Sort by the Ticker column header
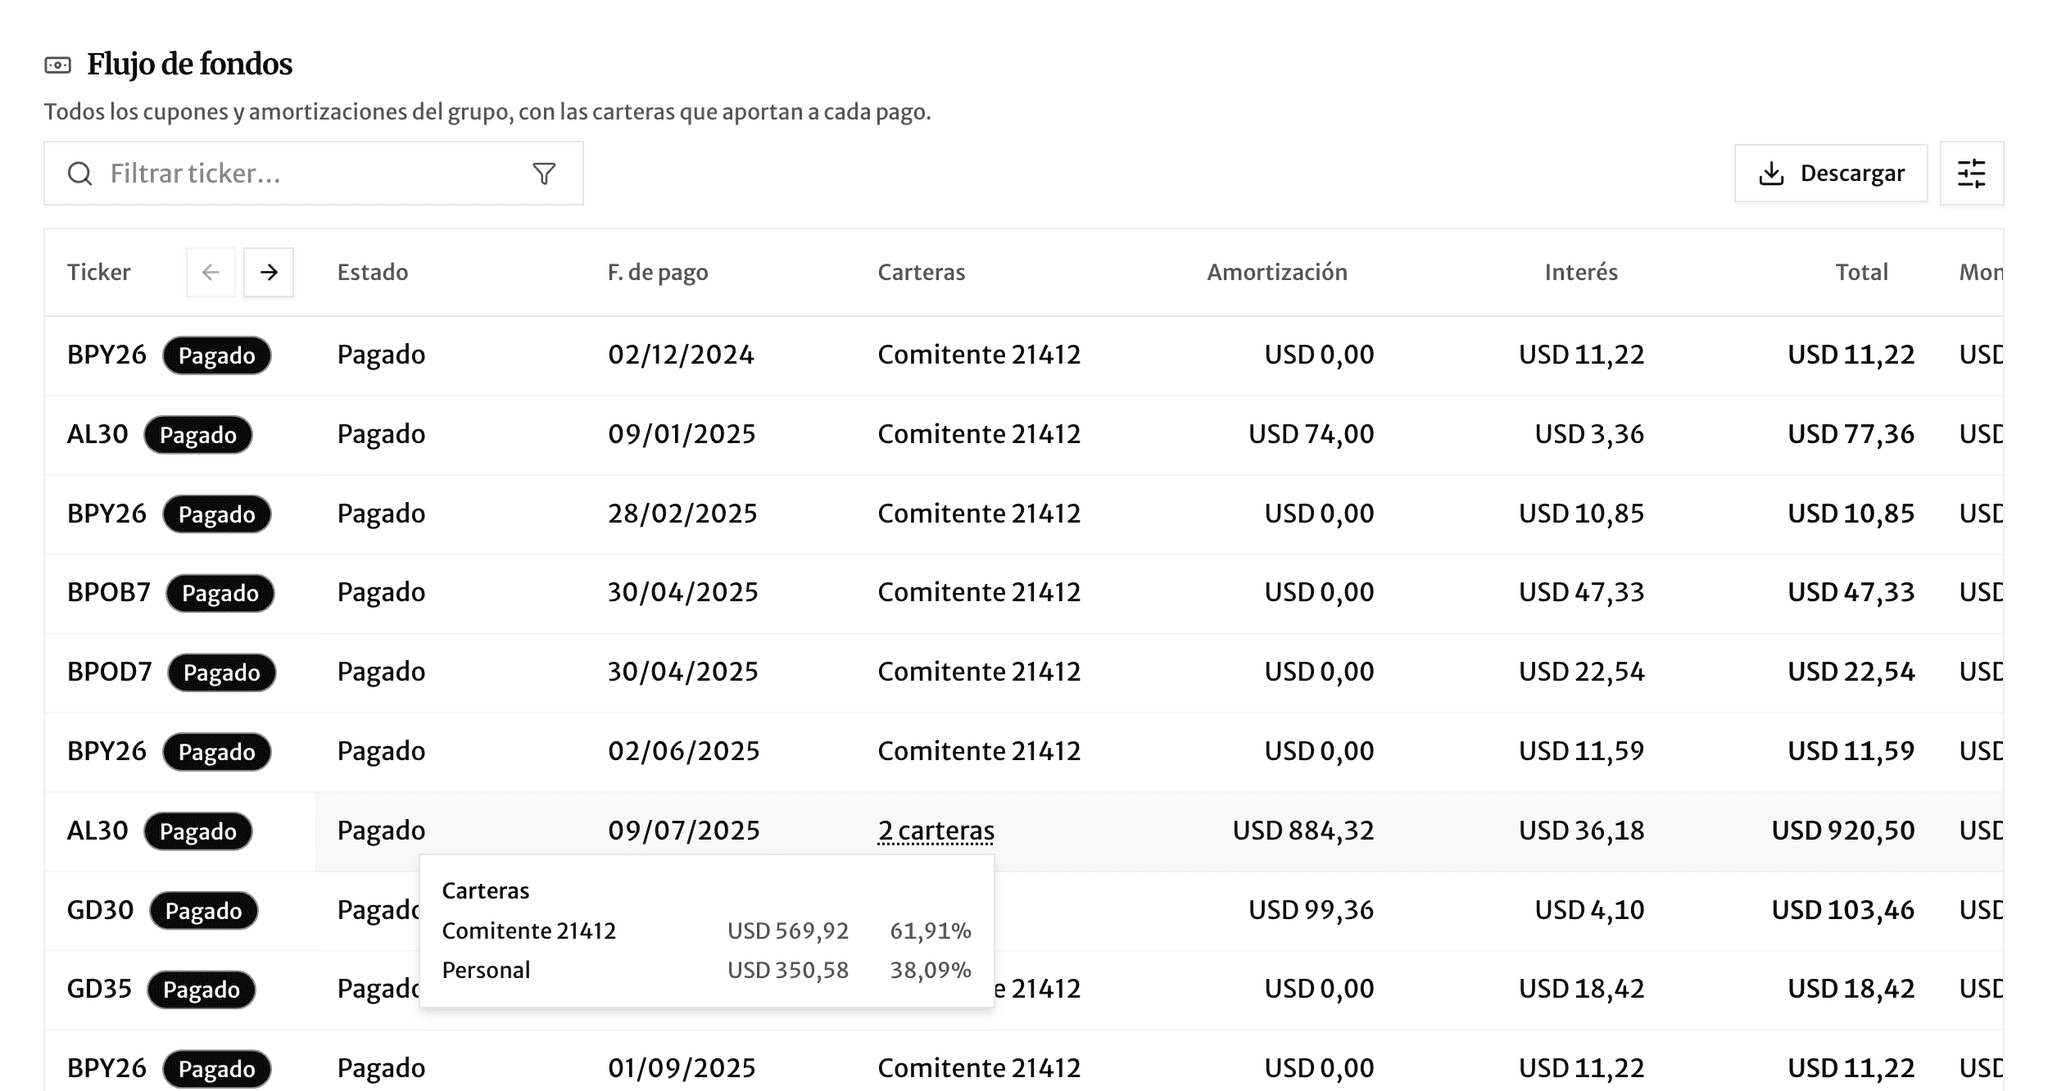Viewport: 2048px width, 1091px height. click(x=99, y=272)
